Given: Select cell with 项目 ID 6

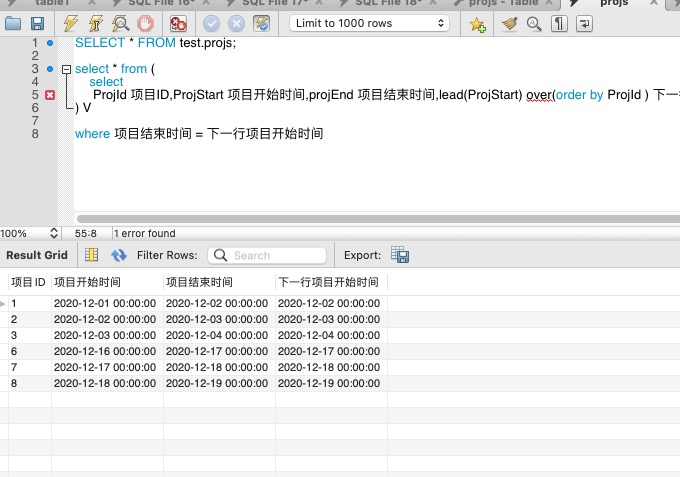Looking at the screenshot, I should [29, 351].
